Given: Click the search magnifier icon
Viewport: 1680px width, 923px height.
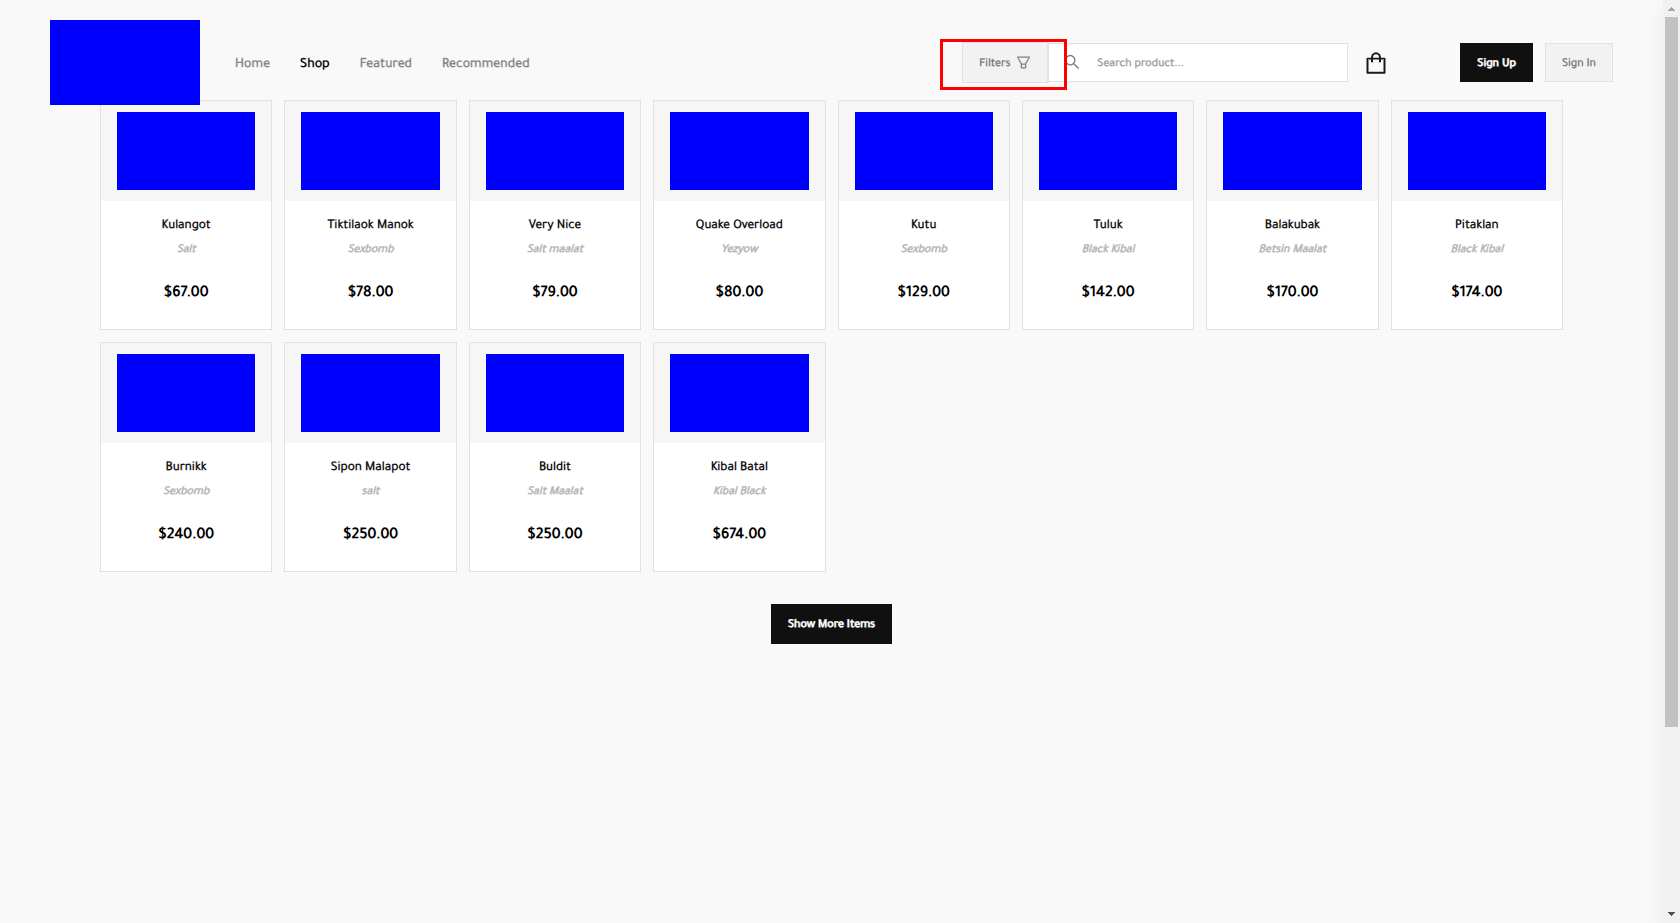Looking at the screenshot, I should coord(1072,62).
